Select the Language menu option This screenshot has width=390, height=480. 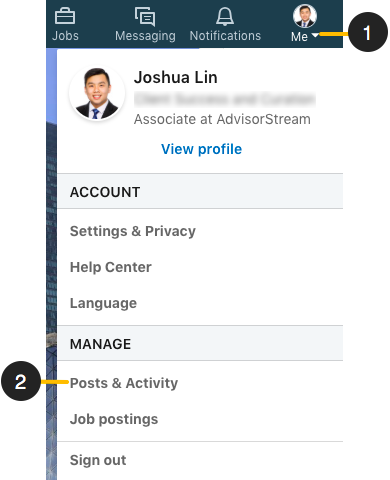click(x=103, y=303)
